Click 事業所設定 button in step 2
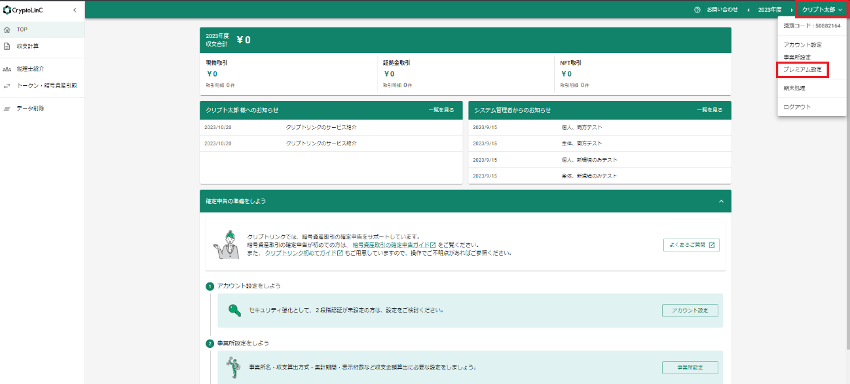This screenshot has height=384, width=850. pyautogui.click(x=690, y=368)
